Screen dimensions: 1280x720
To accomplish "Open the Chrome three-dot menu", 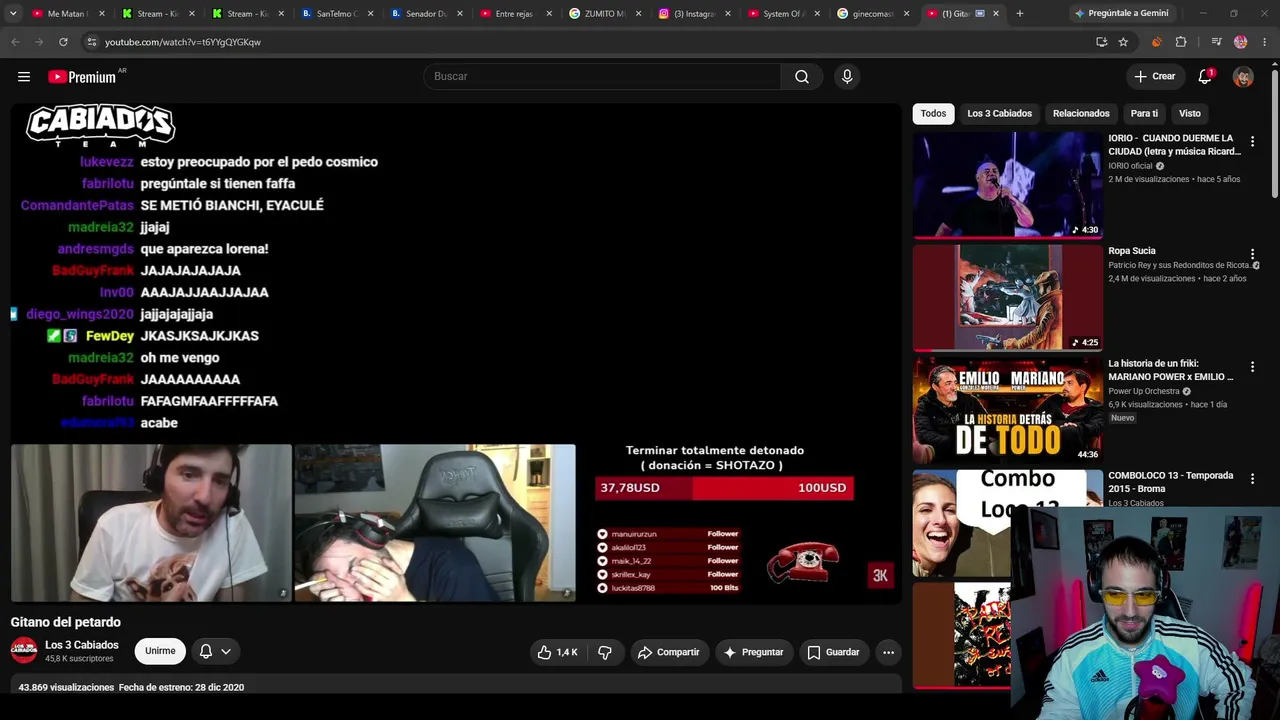I will click(1265, 42).
